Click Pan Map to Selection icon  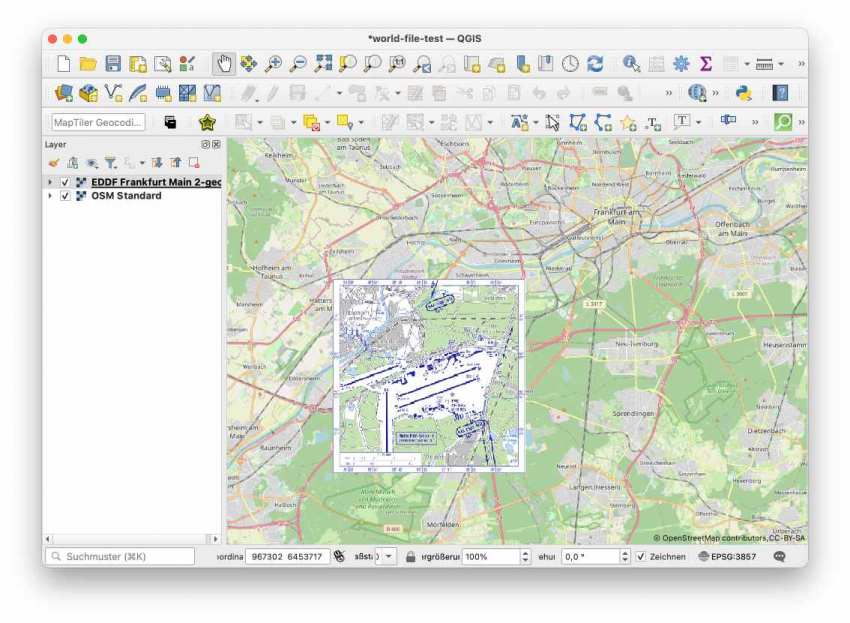(x=249, y=64)
